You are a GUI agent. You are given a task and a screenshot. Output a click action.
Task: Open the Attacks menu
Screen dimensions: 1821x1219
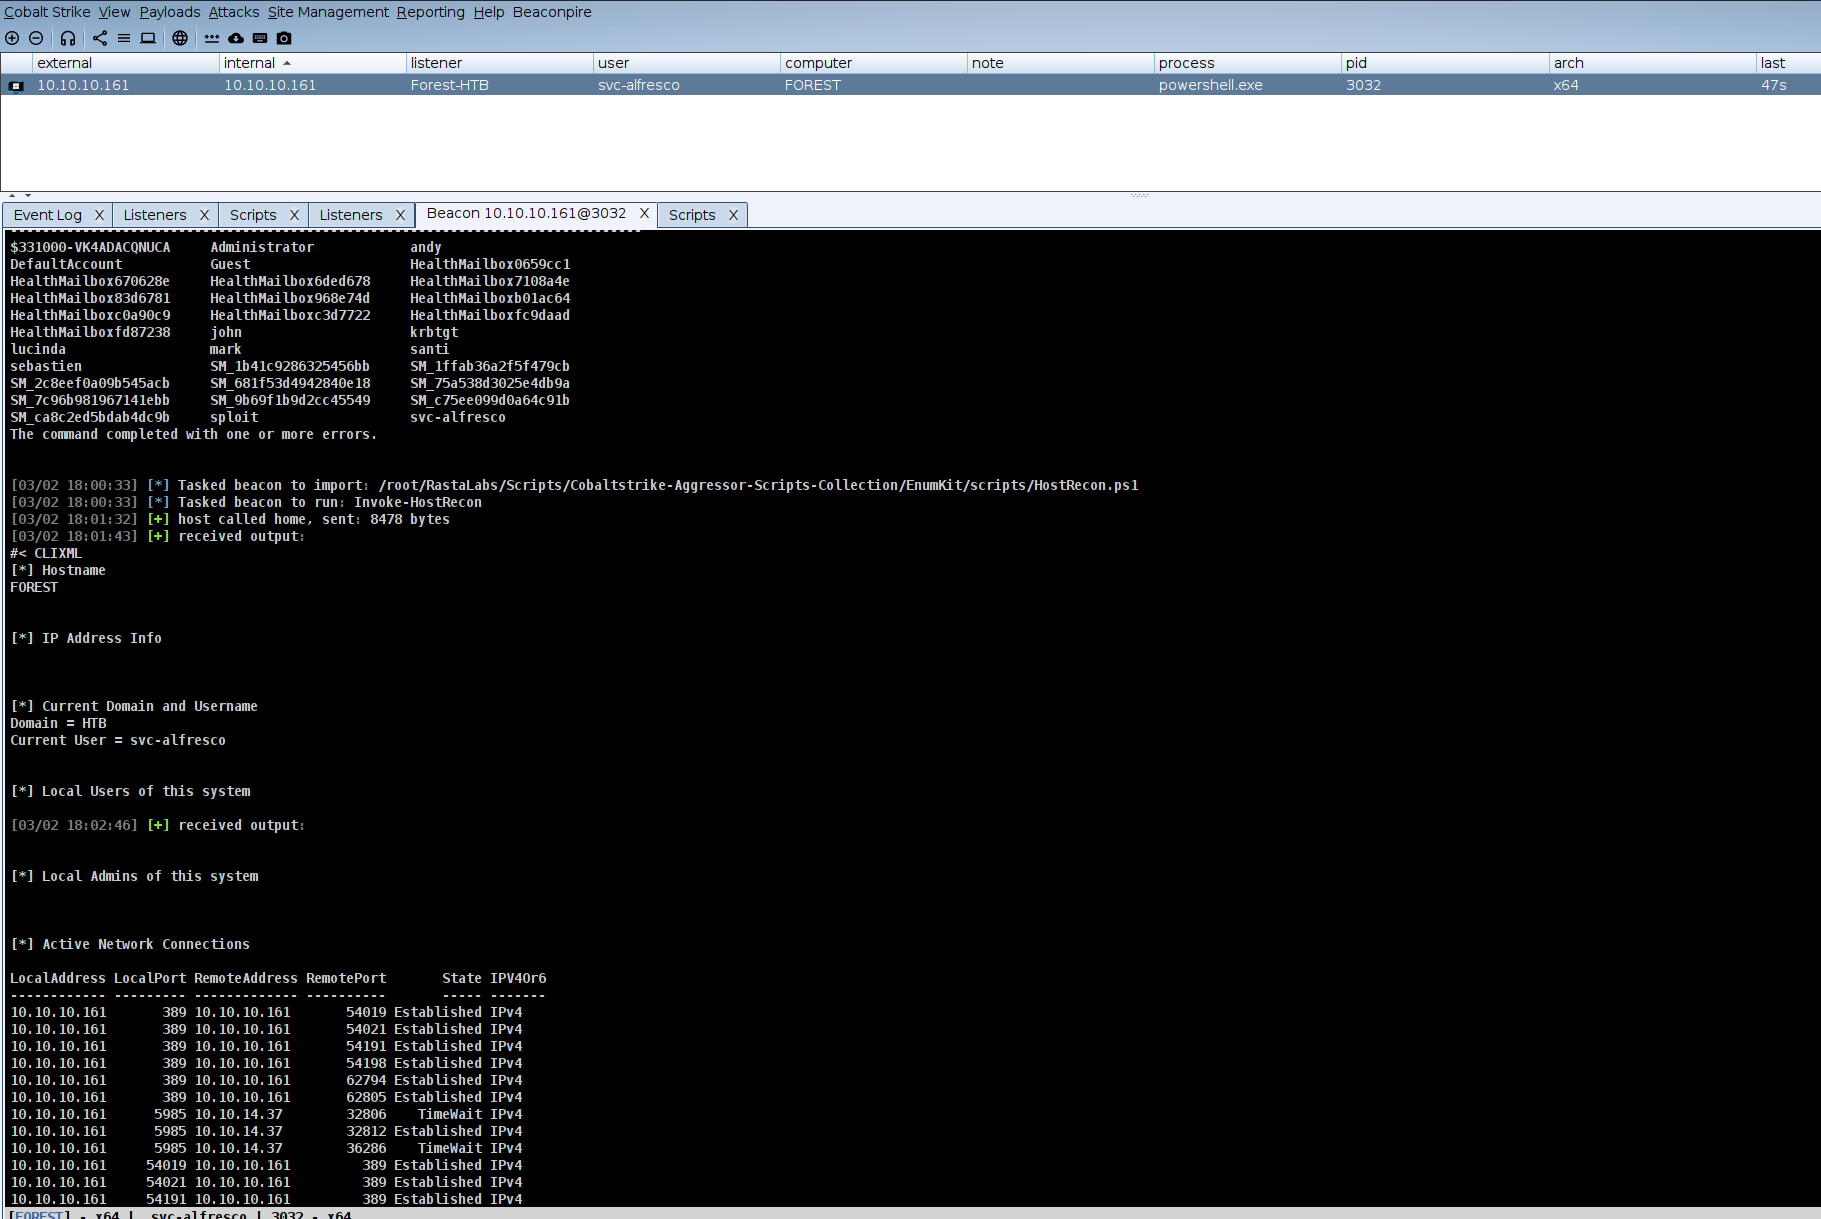(234, 12)
